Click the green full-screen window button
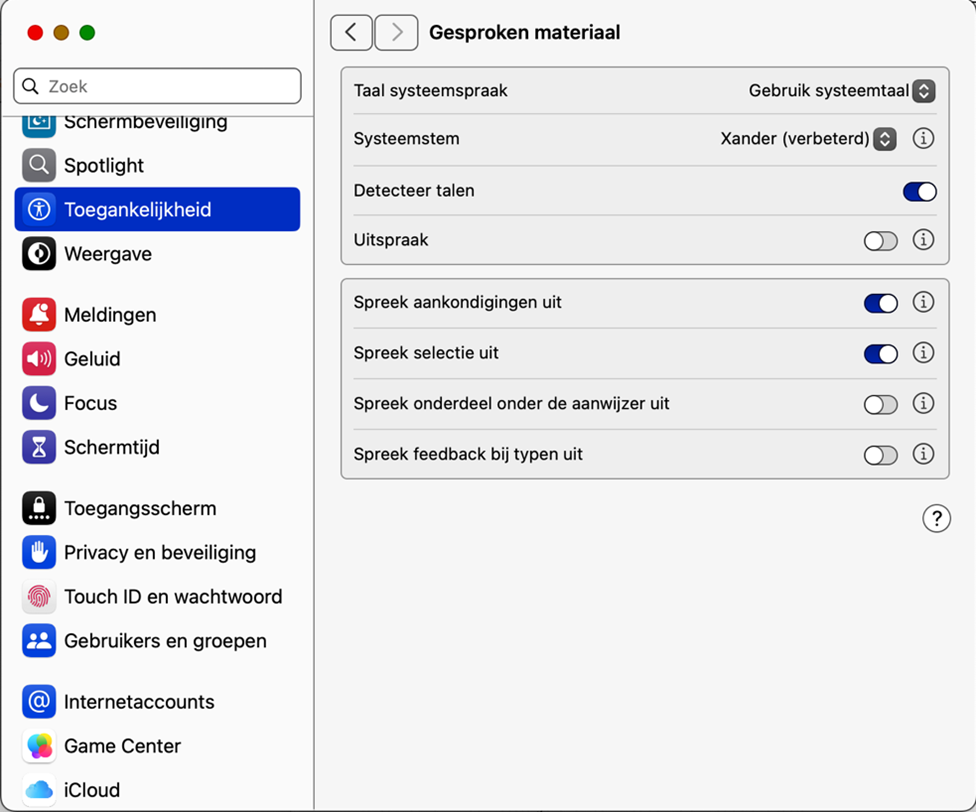976x812 pixels. (x=87, y=32)
